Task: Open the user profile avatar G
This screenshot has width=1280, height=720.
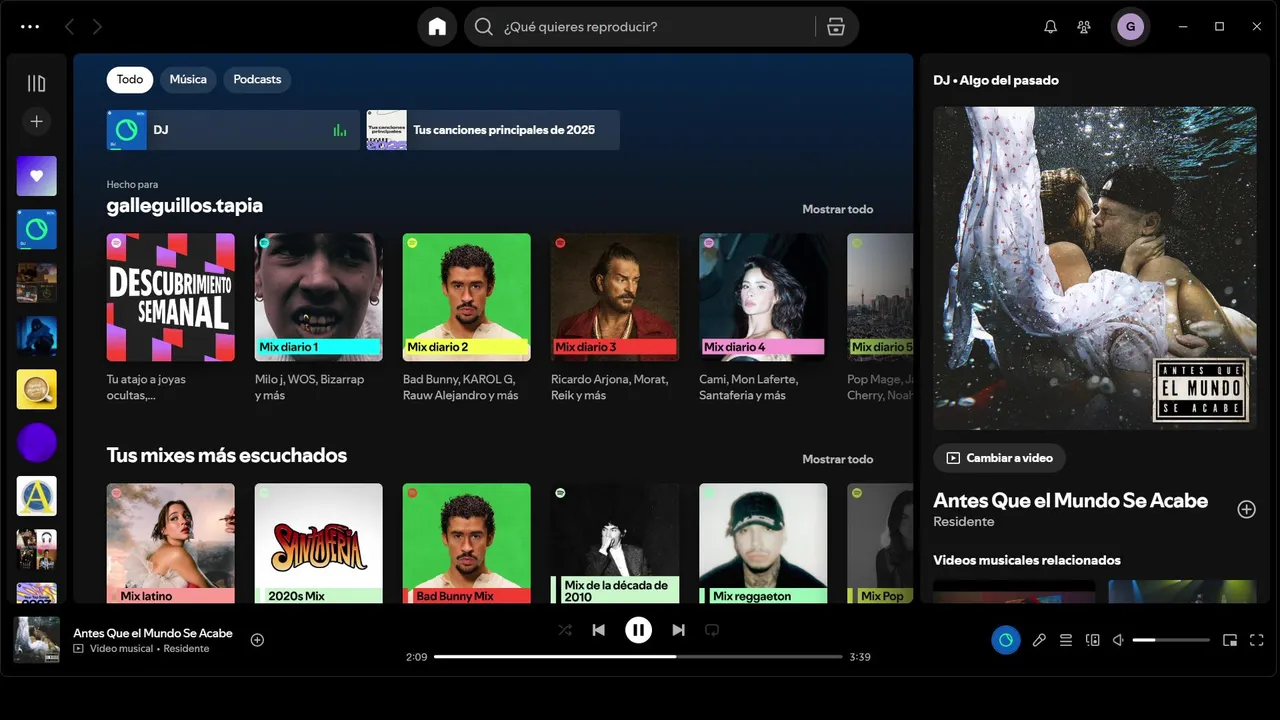Action: tap(1130, 27)
